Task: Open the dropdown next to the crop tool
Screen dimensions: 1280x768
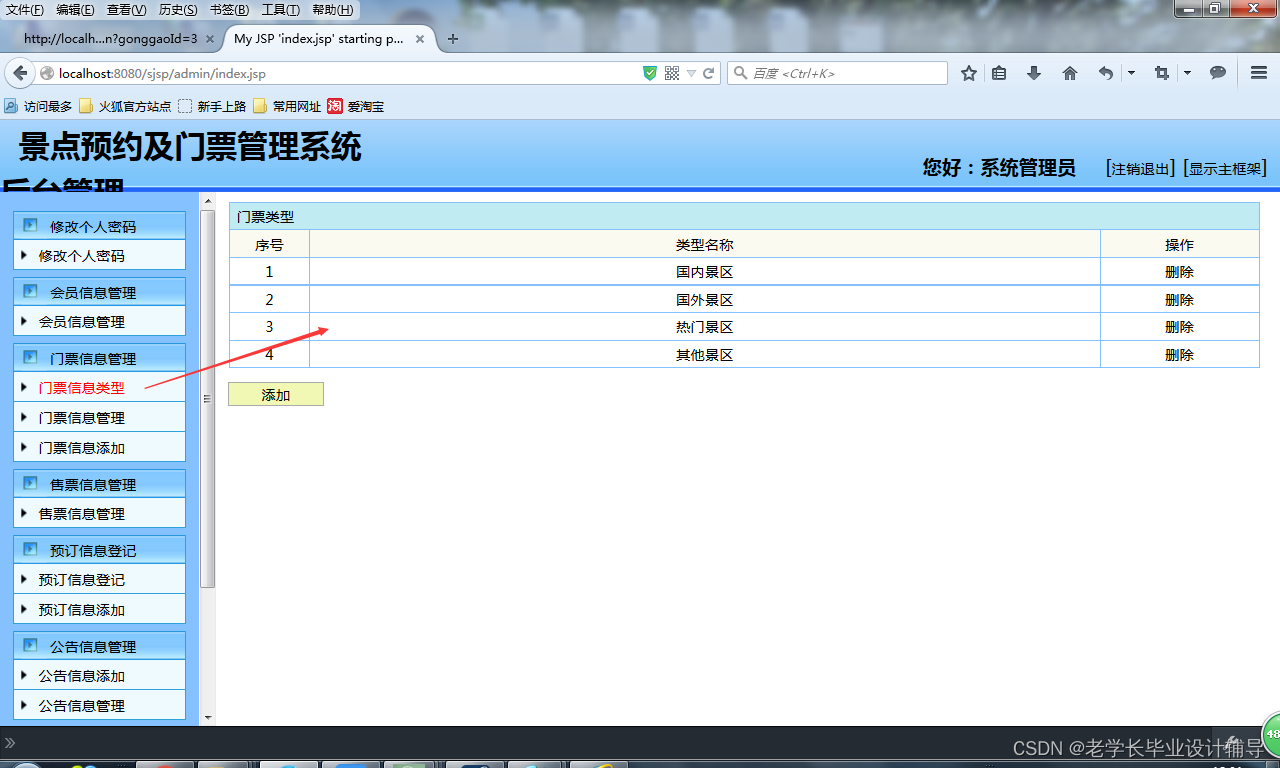Action: (1187, 72)
